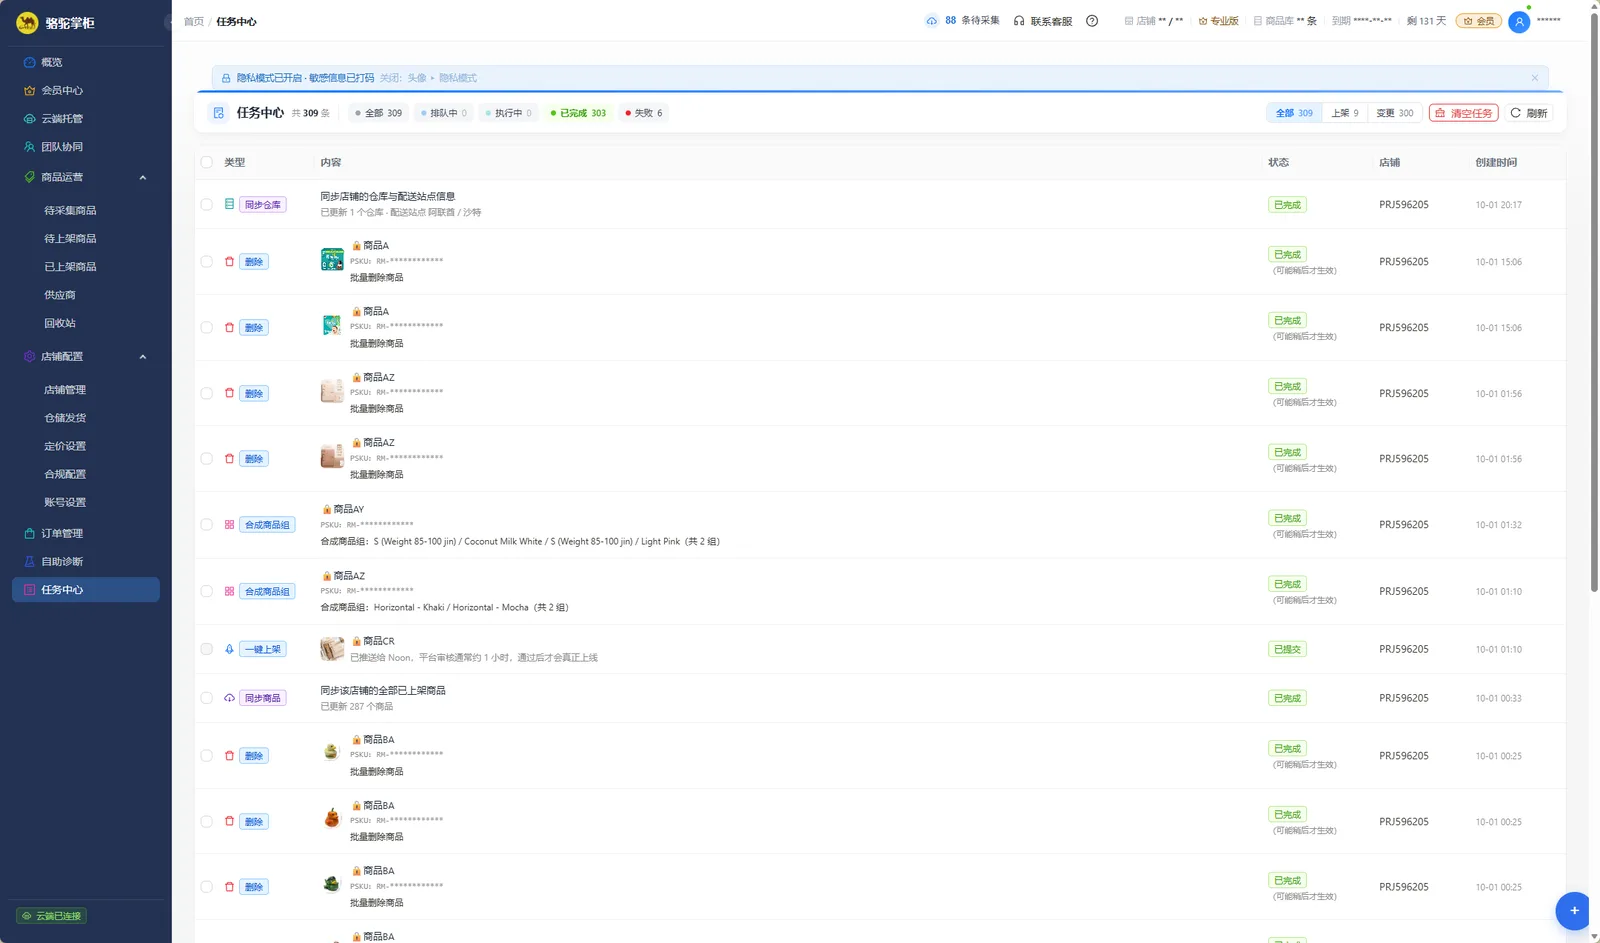Go to 首页 breadcrumb link
The image size is (1600, 943).
click(x=194, y=21)
